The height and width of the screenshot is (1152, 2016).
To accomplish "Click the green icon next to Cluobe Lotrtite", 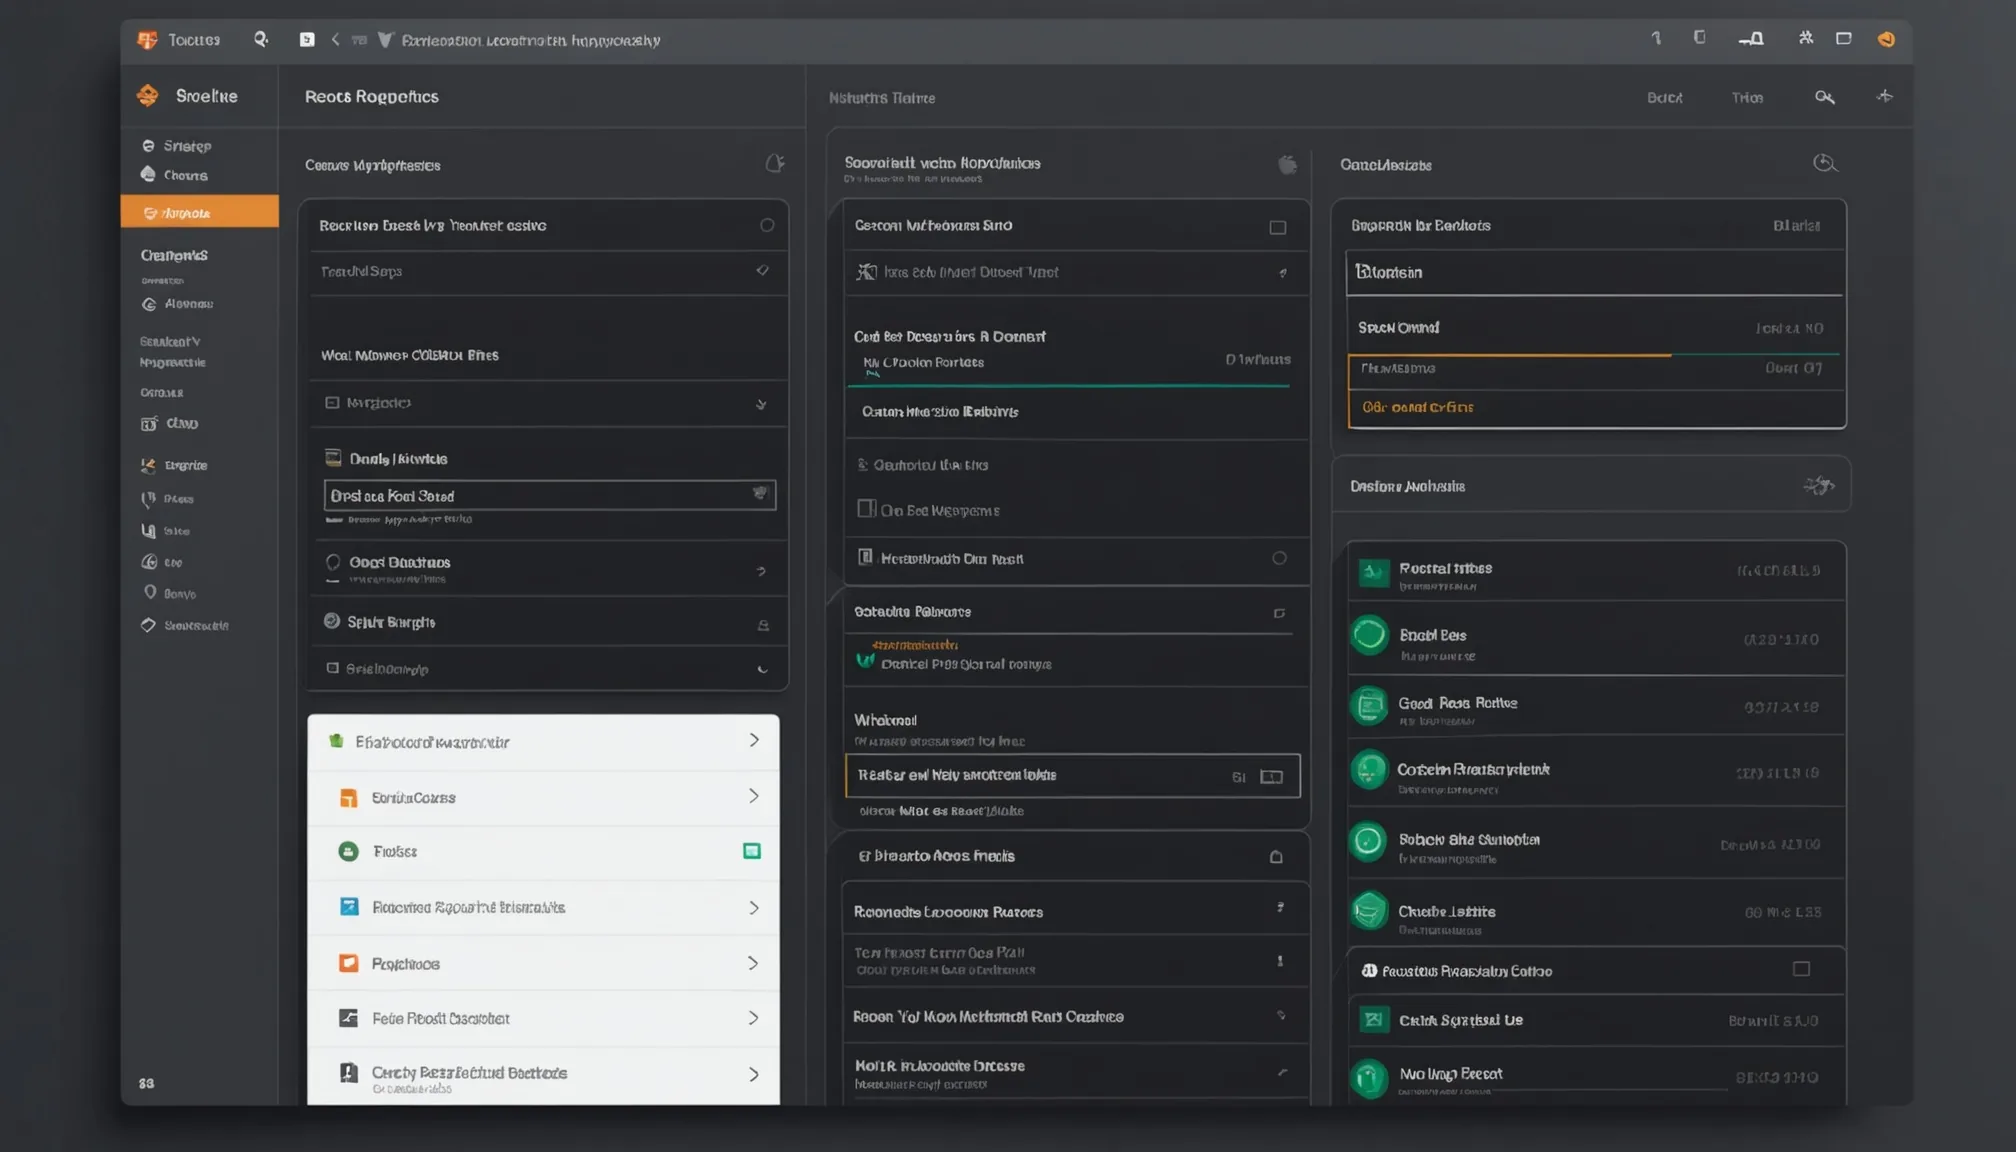I will click(1370, 911).
